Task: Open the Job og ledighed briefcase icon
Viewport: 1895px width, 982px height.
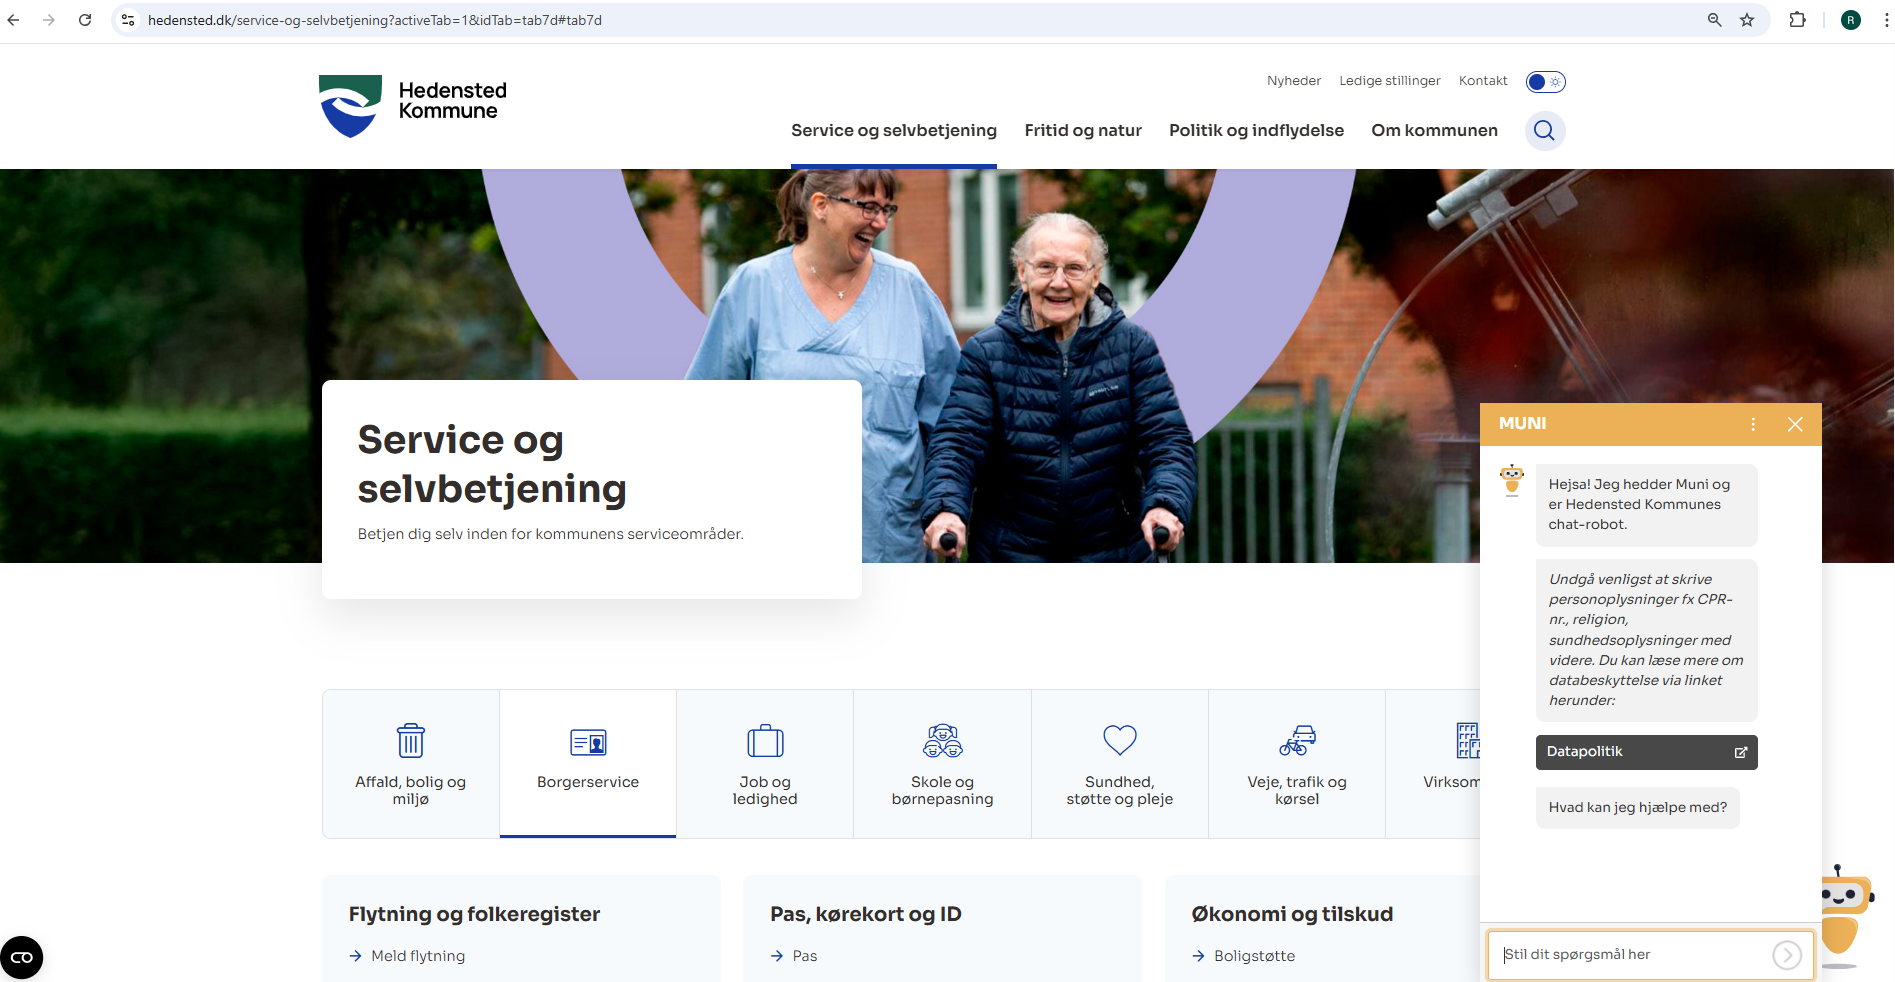Action: point(765,741)
